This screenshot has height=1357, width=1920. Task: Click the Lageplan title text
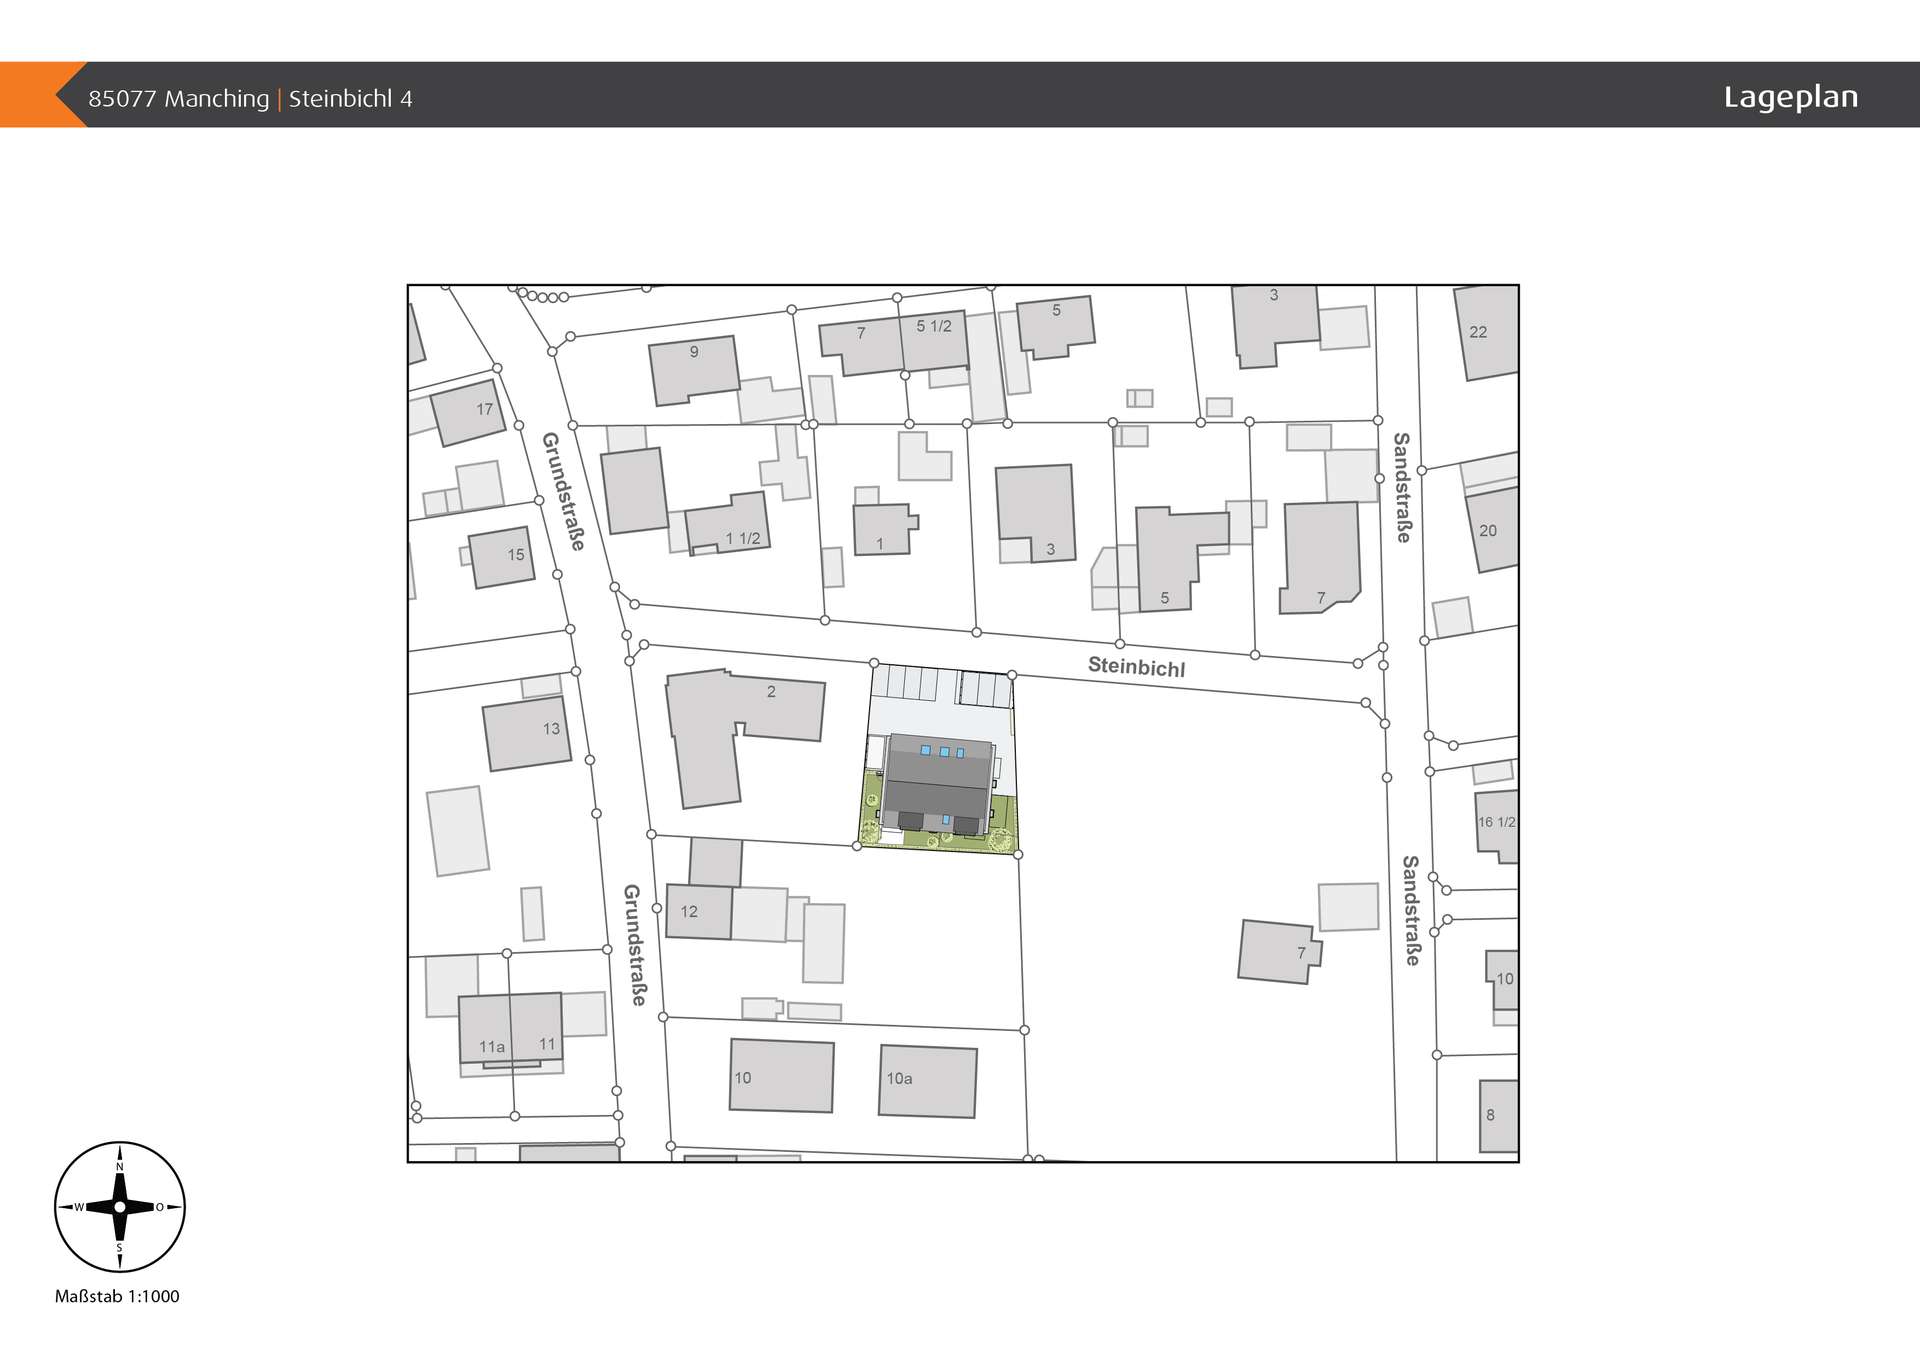(x=1790, y=97)
